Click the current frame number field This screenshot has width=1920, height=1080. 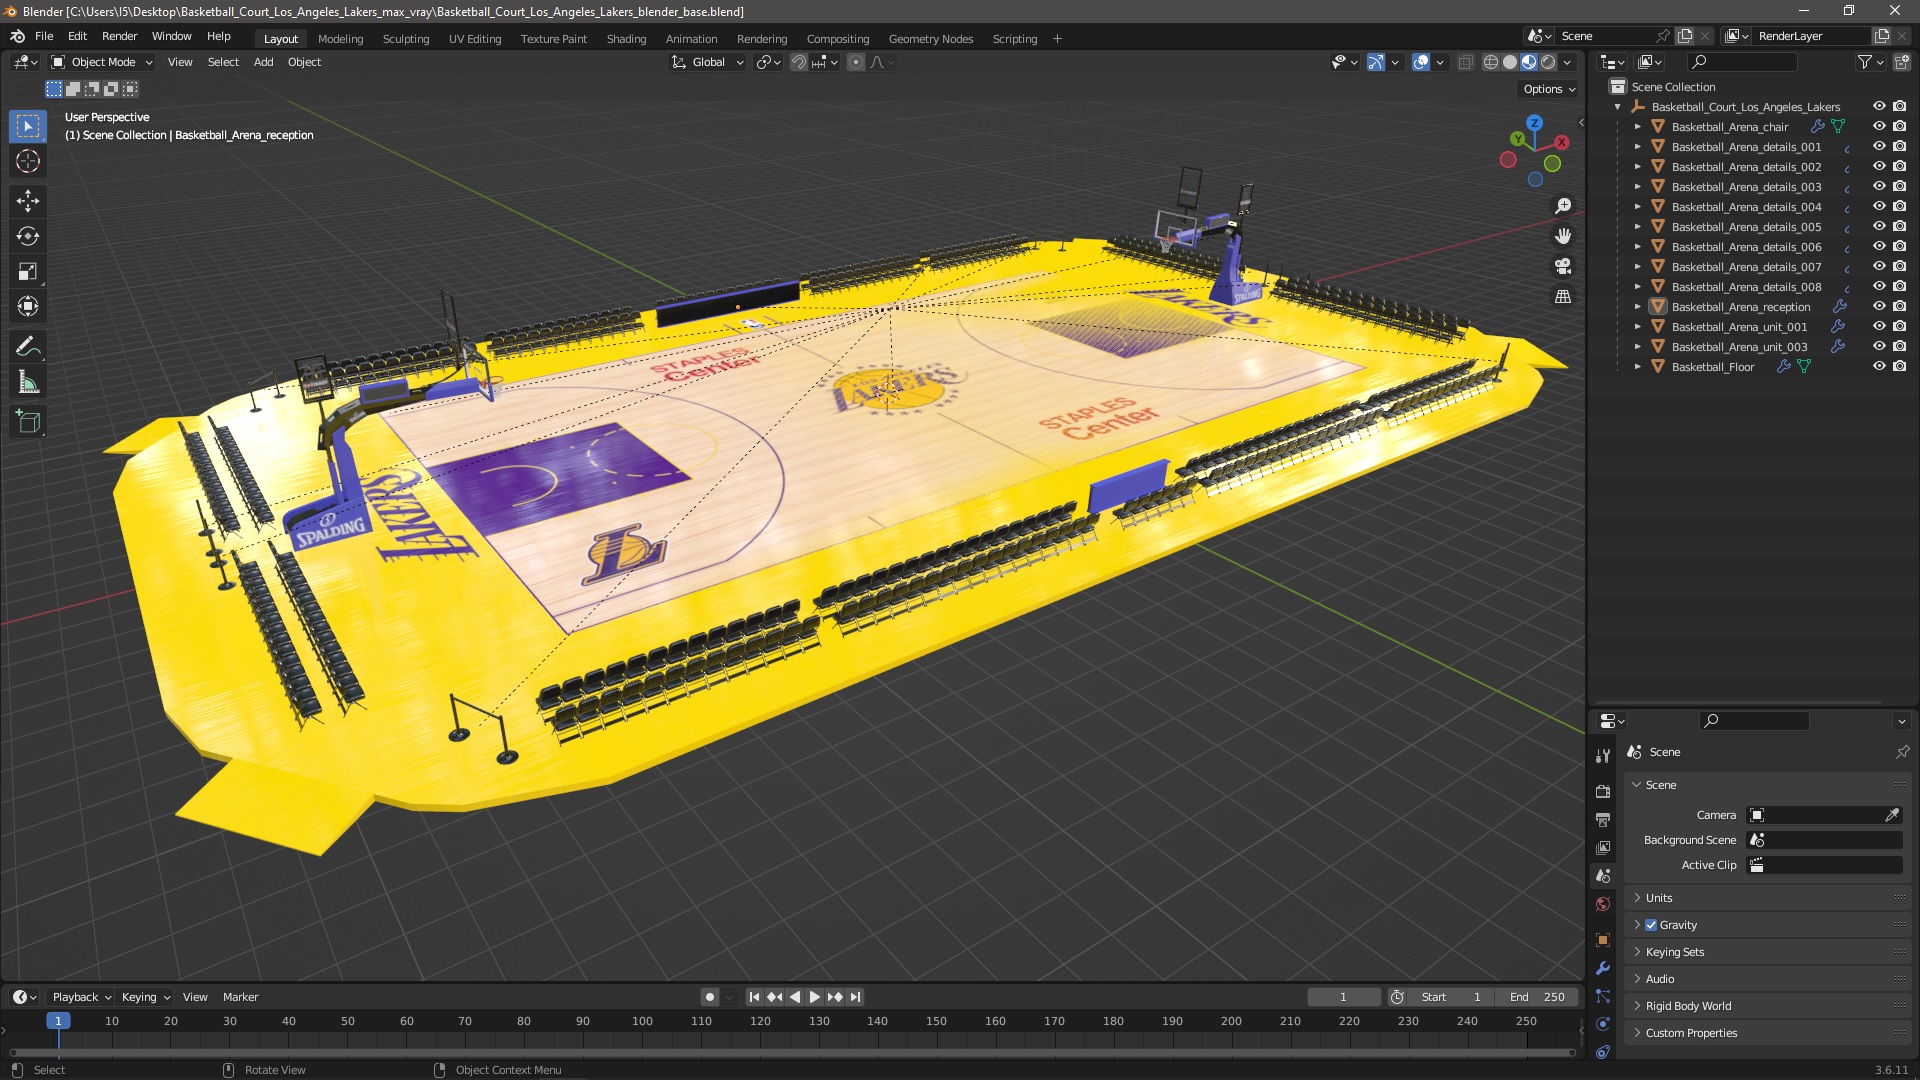pos(1343,997)
